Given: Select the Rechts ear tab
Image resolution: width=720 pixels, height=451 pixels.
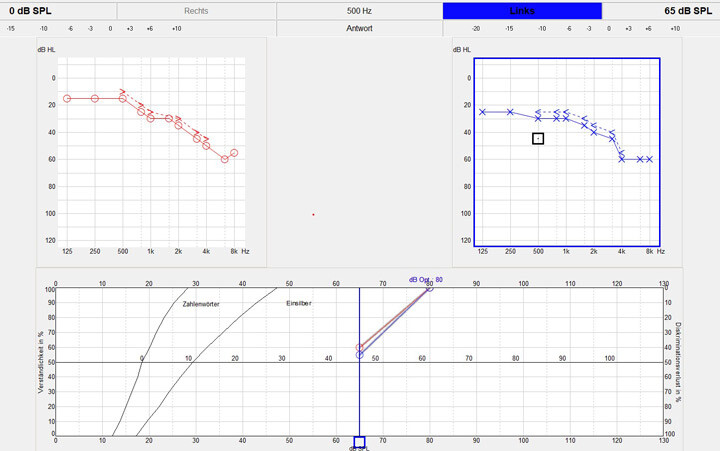Looking at the screenshot, I should (x=196, y=10).
